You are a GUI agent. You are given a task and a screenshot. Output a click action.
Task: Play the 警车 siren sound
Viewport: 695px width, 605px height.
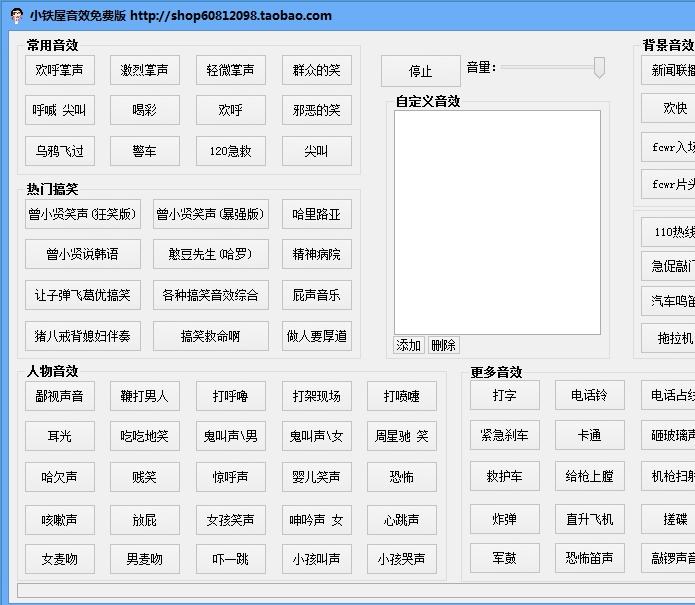coord(145,151)
